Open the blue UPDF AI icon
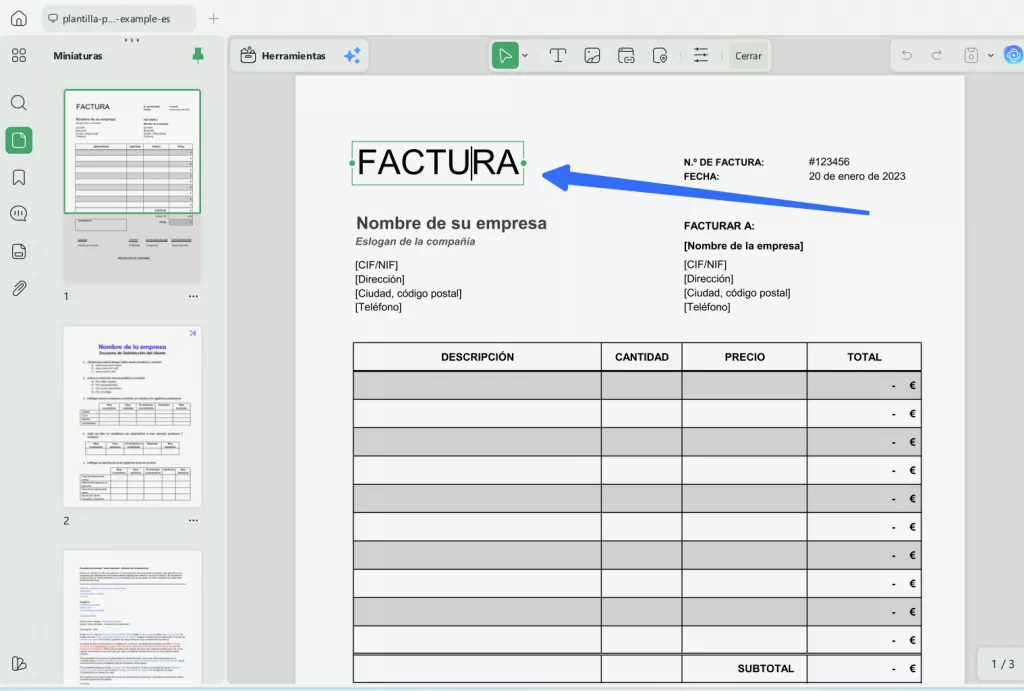1024x691 pixels. tap(1013, 56)
